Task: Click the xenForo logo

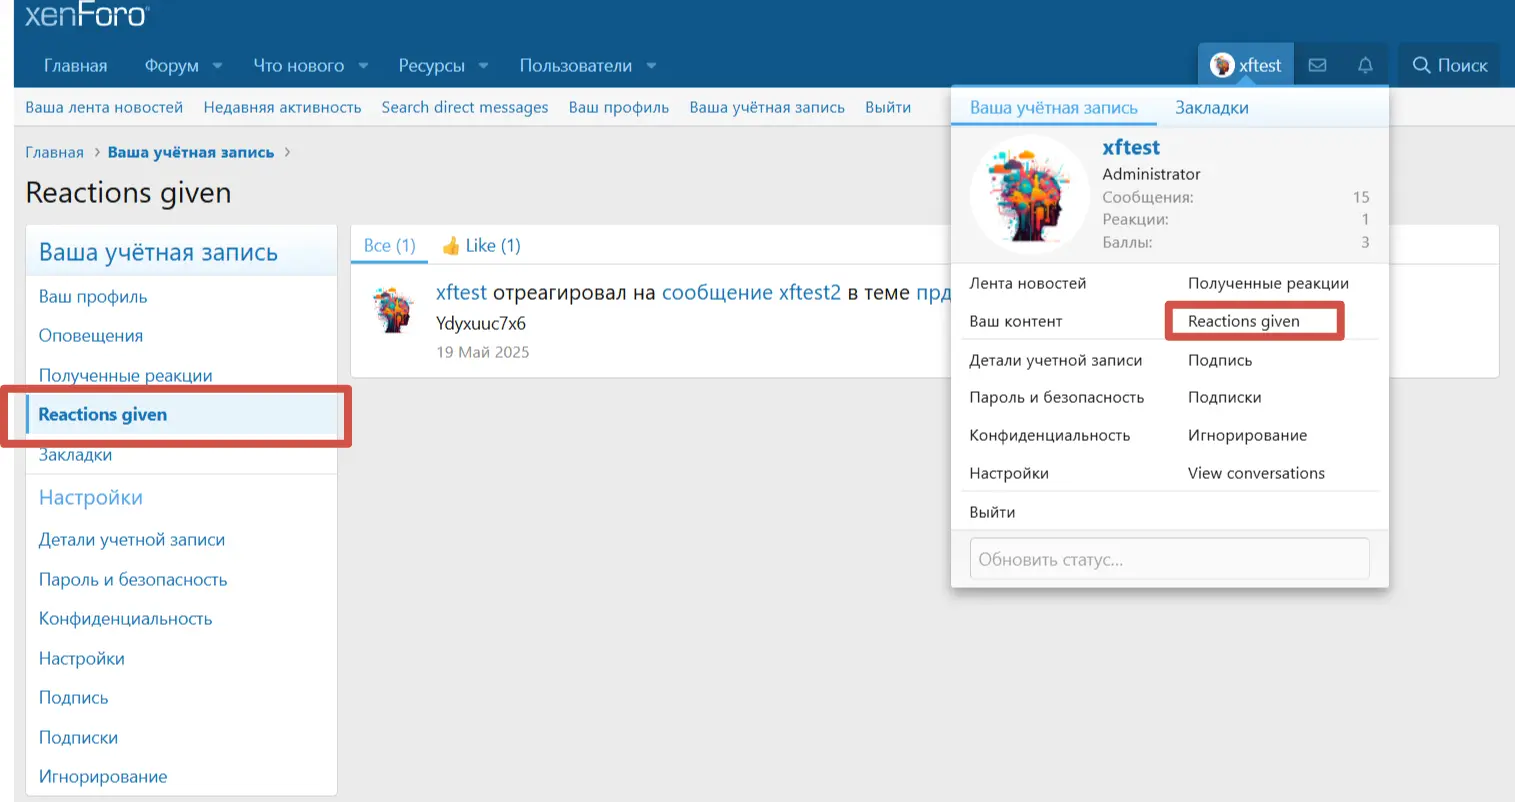Action: (x=86, y=15)
